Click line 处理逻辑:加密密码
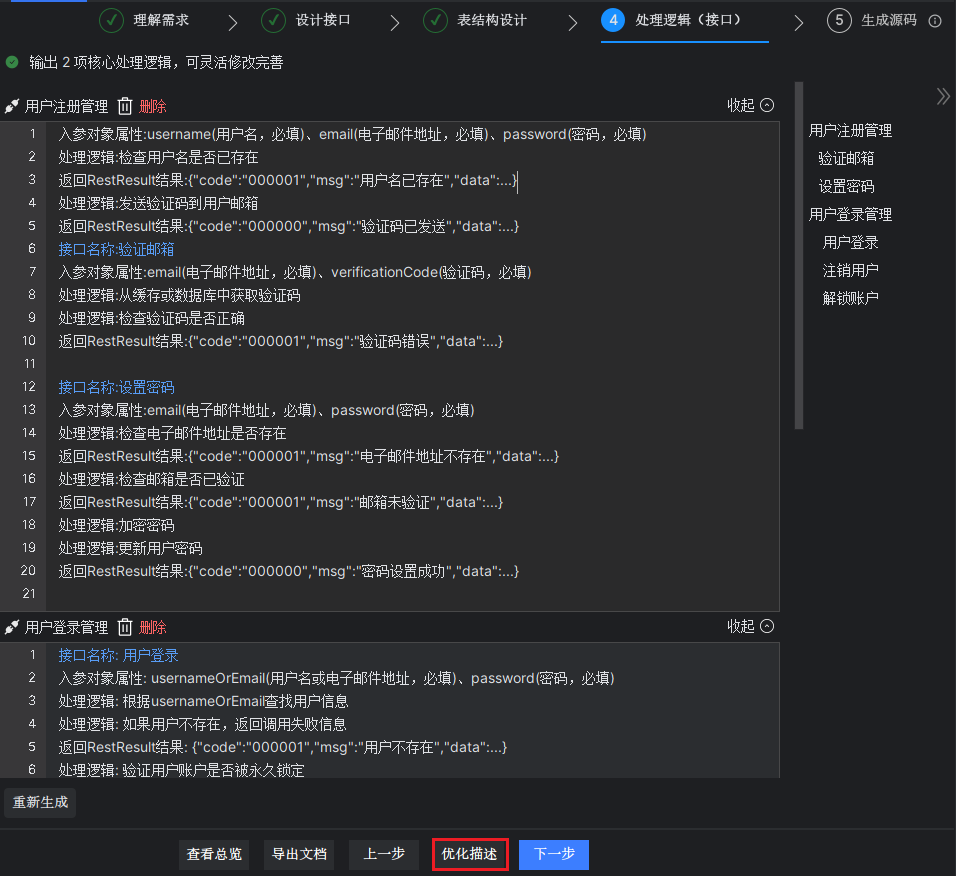 pyautogui.click(x=116, y=525)
